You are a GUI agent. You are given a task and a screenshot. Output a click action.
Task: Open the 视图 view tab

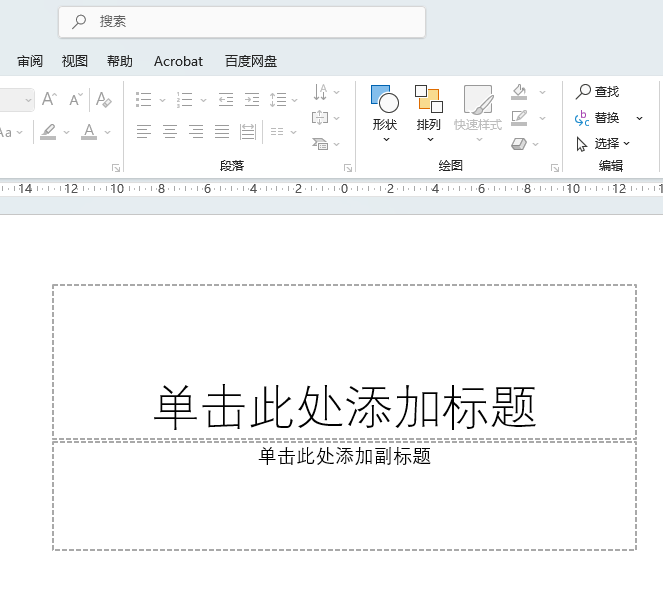coord(75,61)
